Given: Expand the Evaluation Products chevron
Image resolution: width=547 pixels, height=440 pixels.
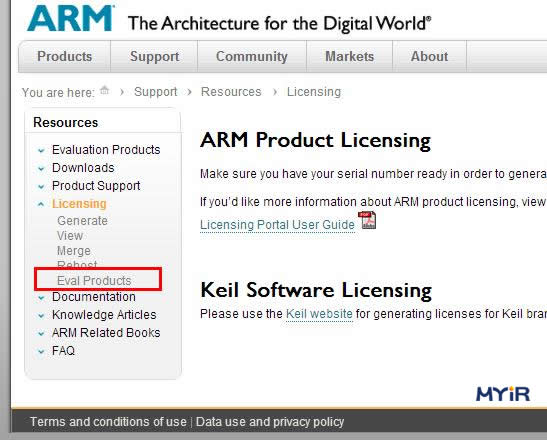Looking at the screenshot, I should [41, 150].
